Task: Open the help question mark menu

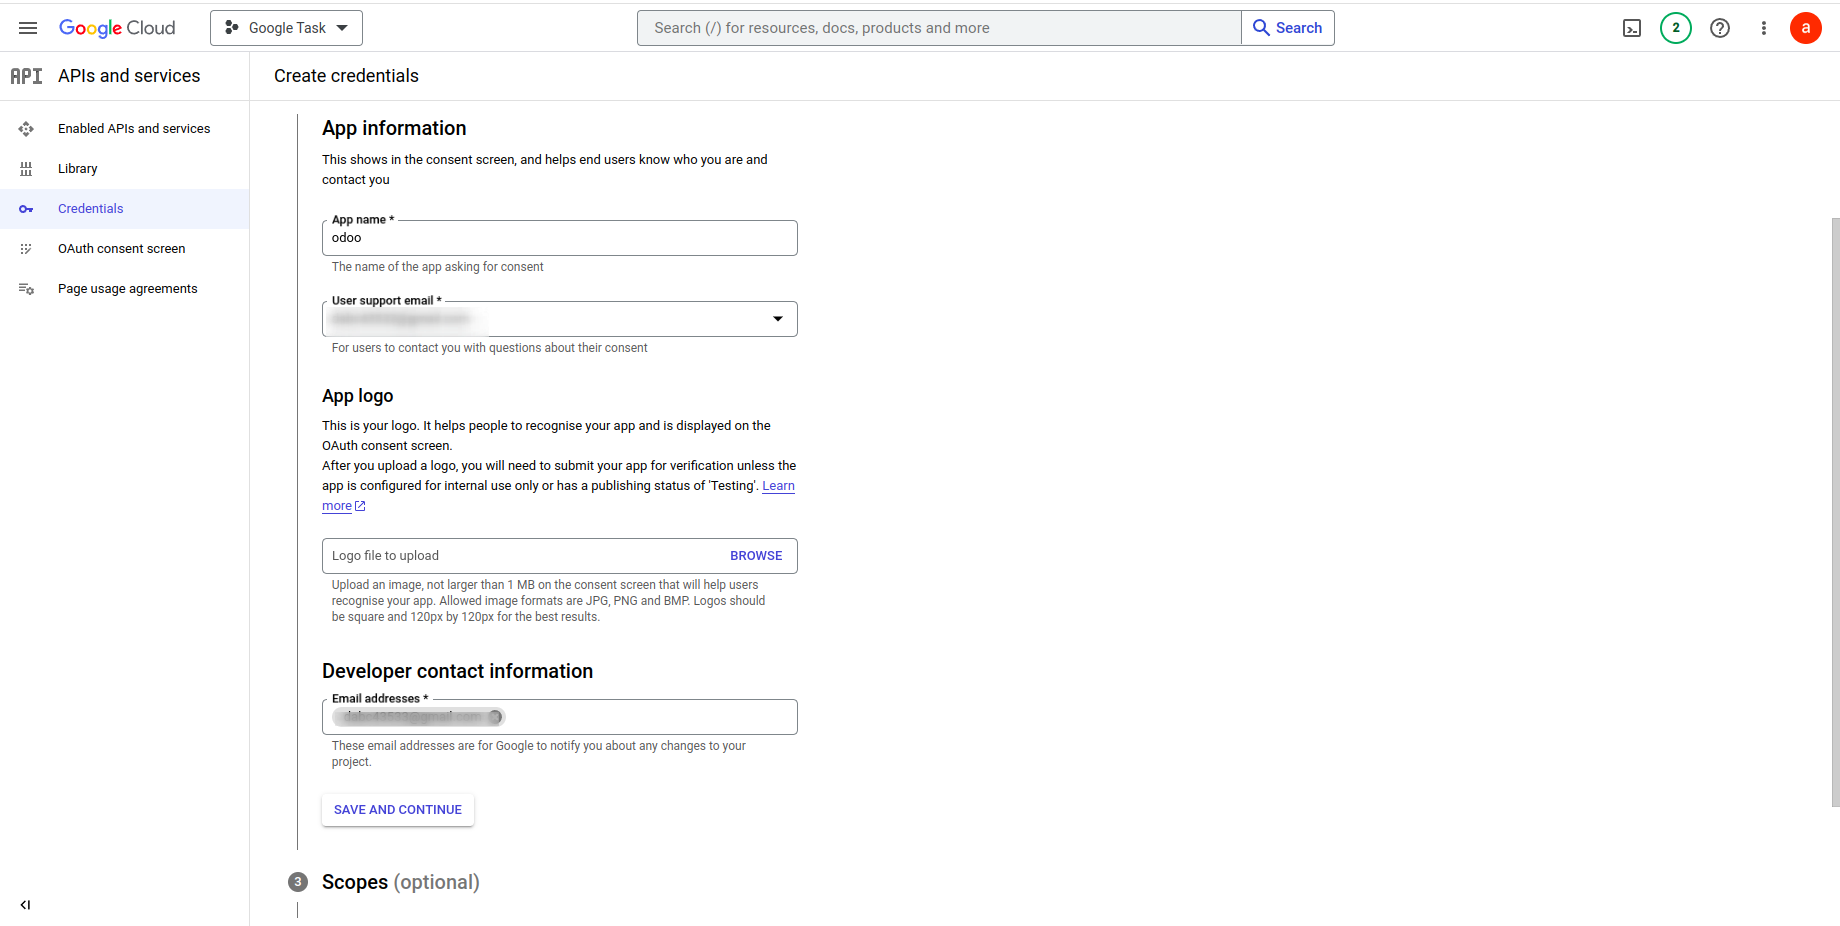Action: 1720,28
